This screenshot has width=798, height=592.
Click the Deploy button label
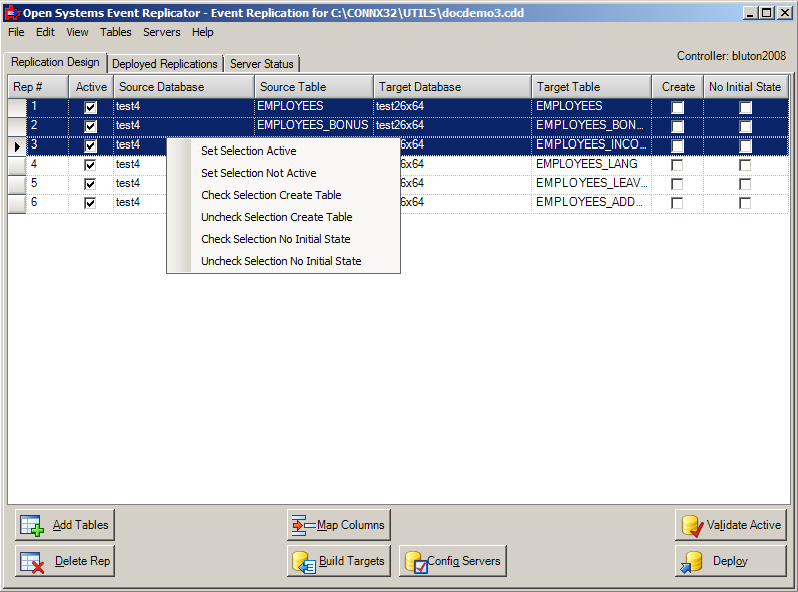click(730, 561)
